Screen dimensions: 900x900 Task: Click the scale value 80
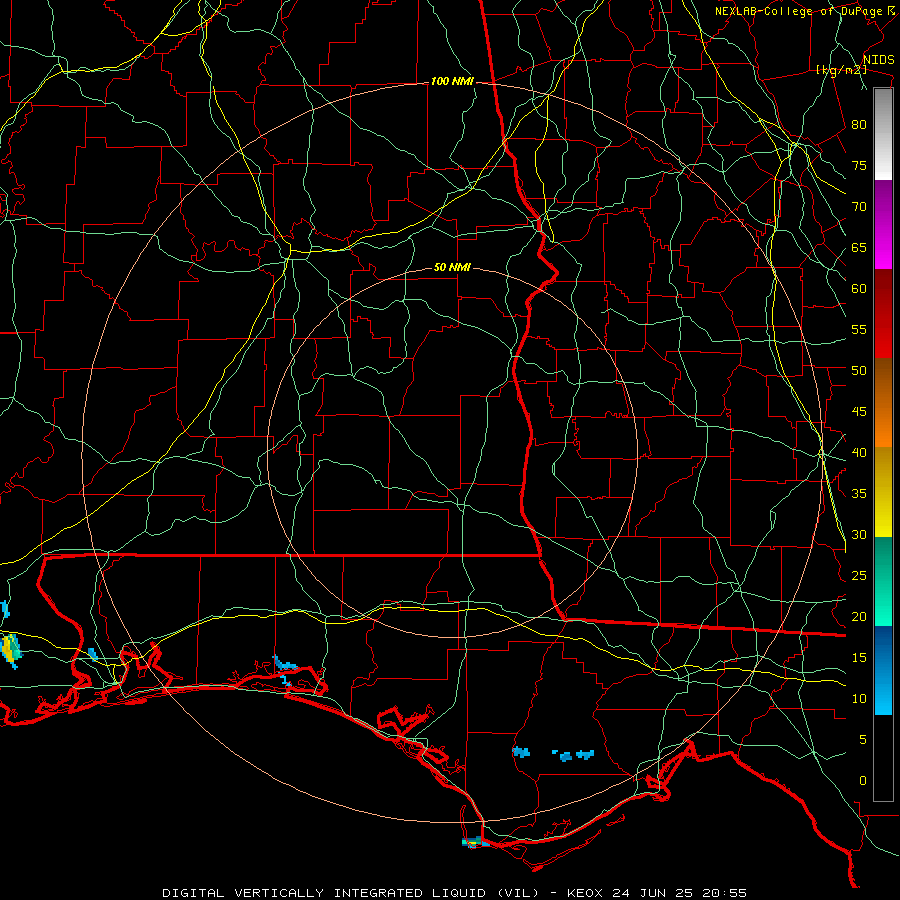(x=859, y=125)
